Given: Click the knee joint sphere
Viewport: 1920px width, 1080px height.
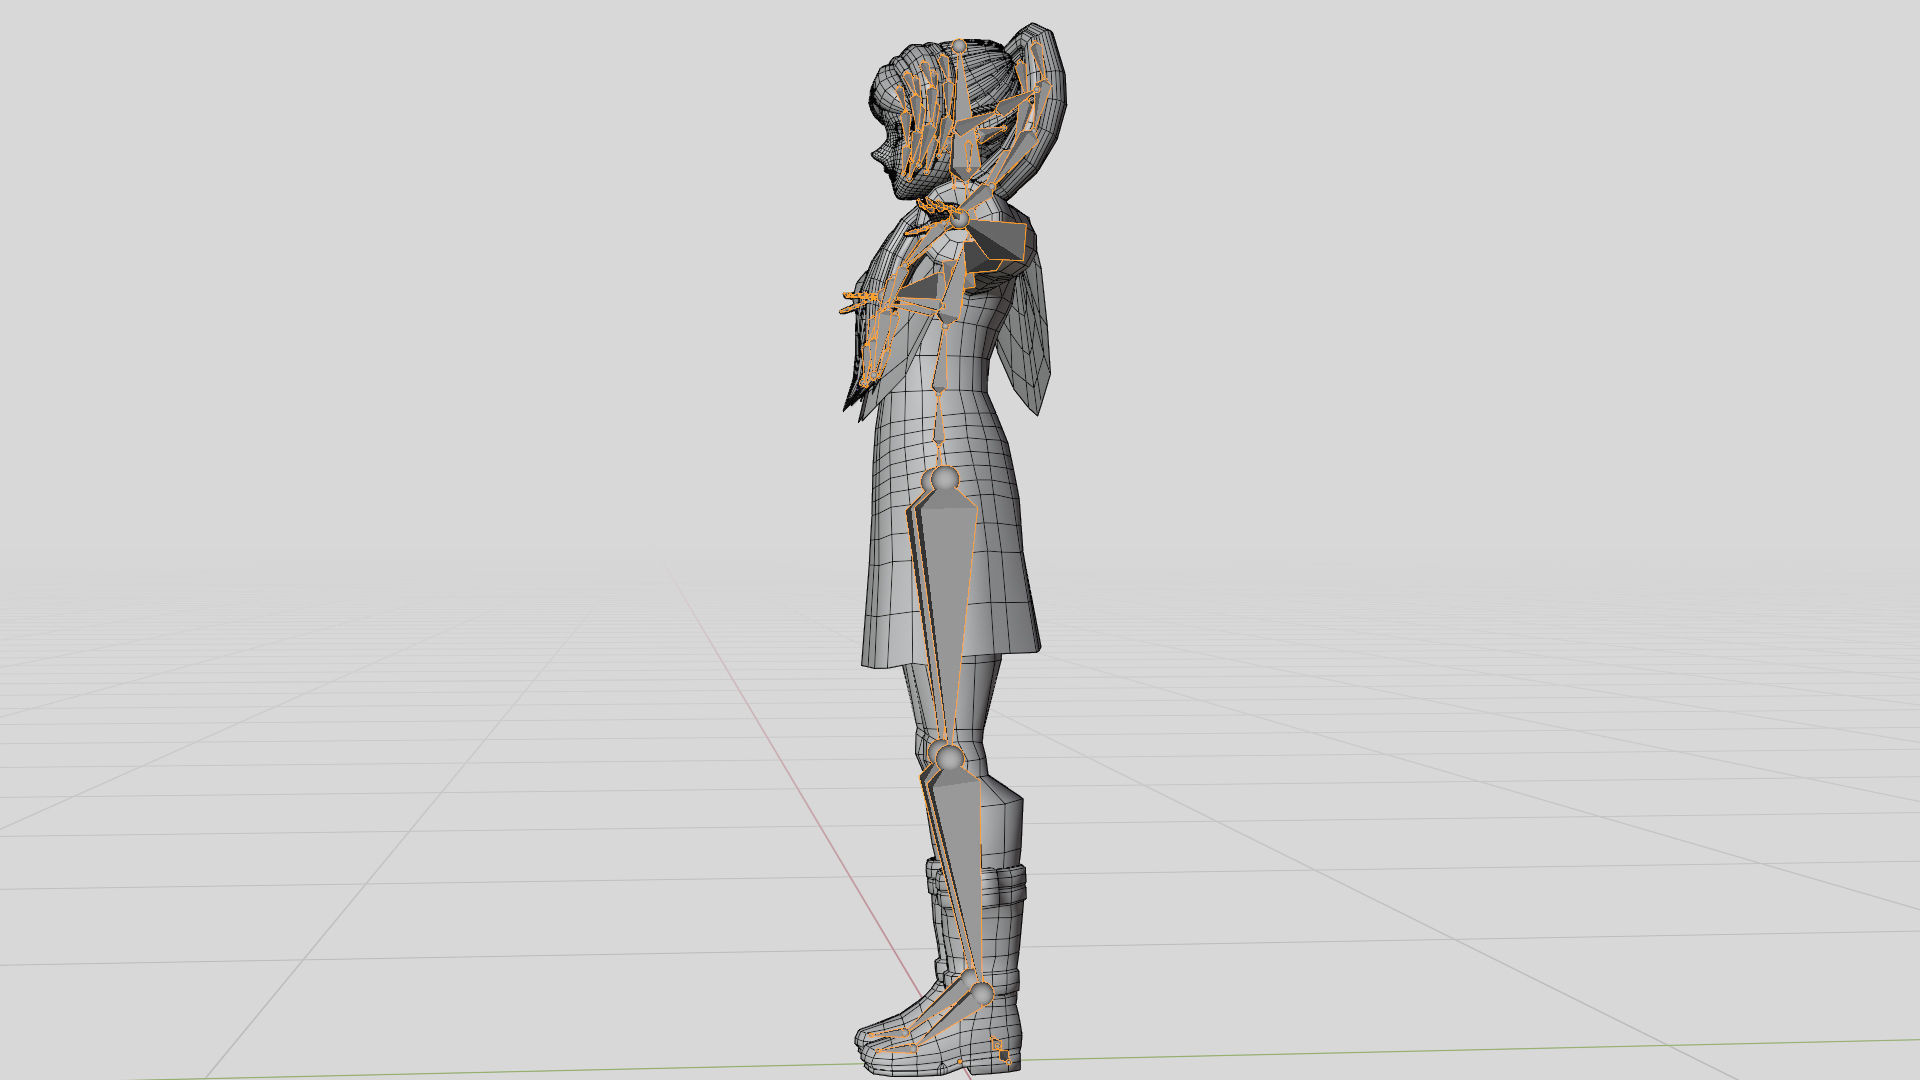Looking at the screenshot, I should pyautogui.click(x=948, y=757).
